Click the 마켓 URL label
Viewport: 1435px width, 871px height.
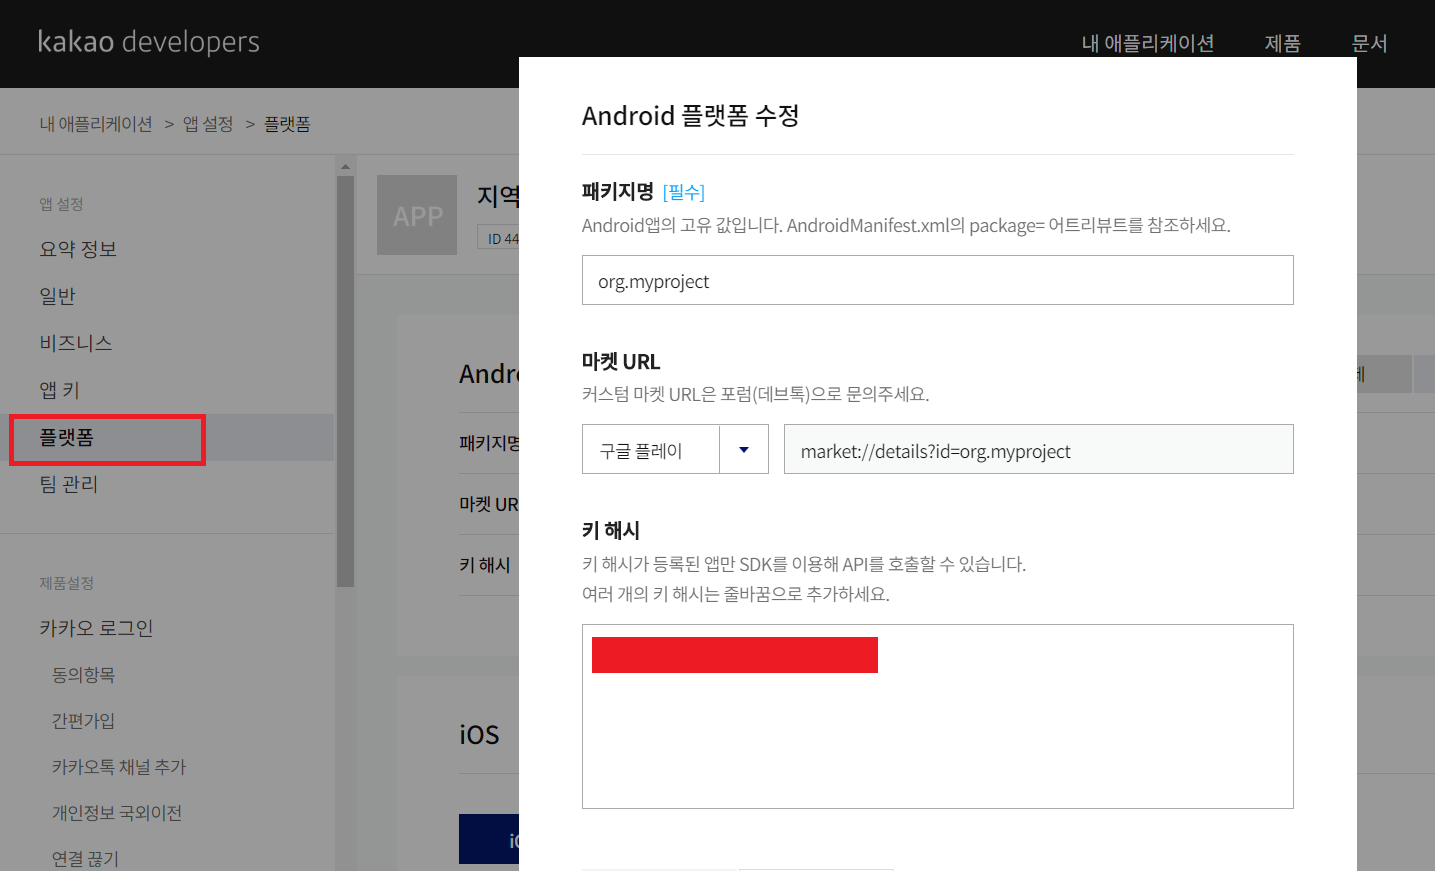coord(621,361)
